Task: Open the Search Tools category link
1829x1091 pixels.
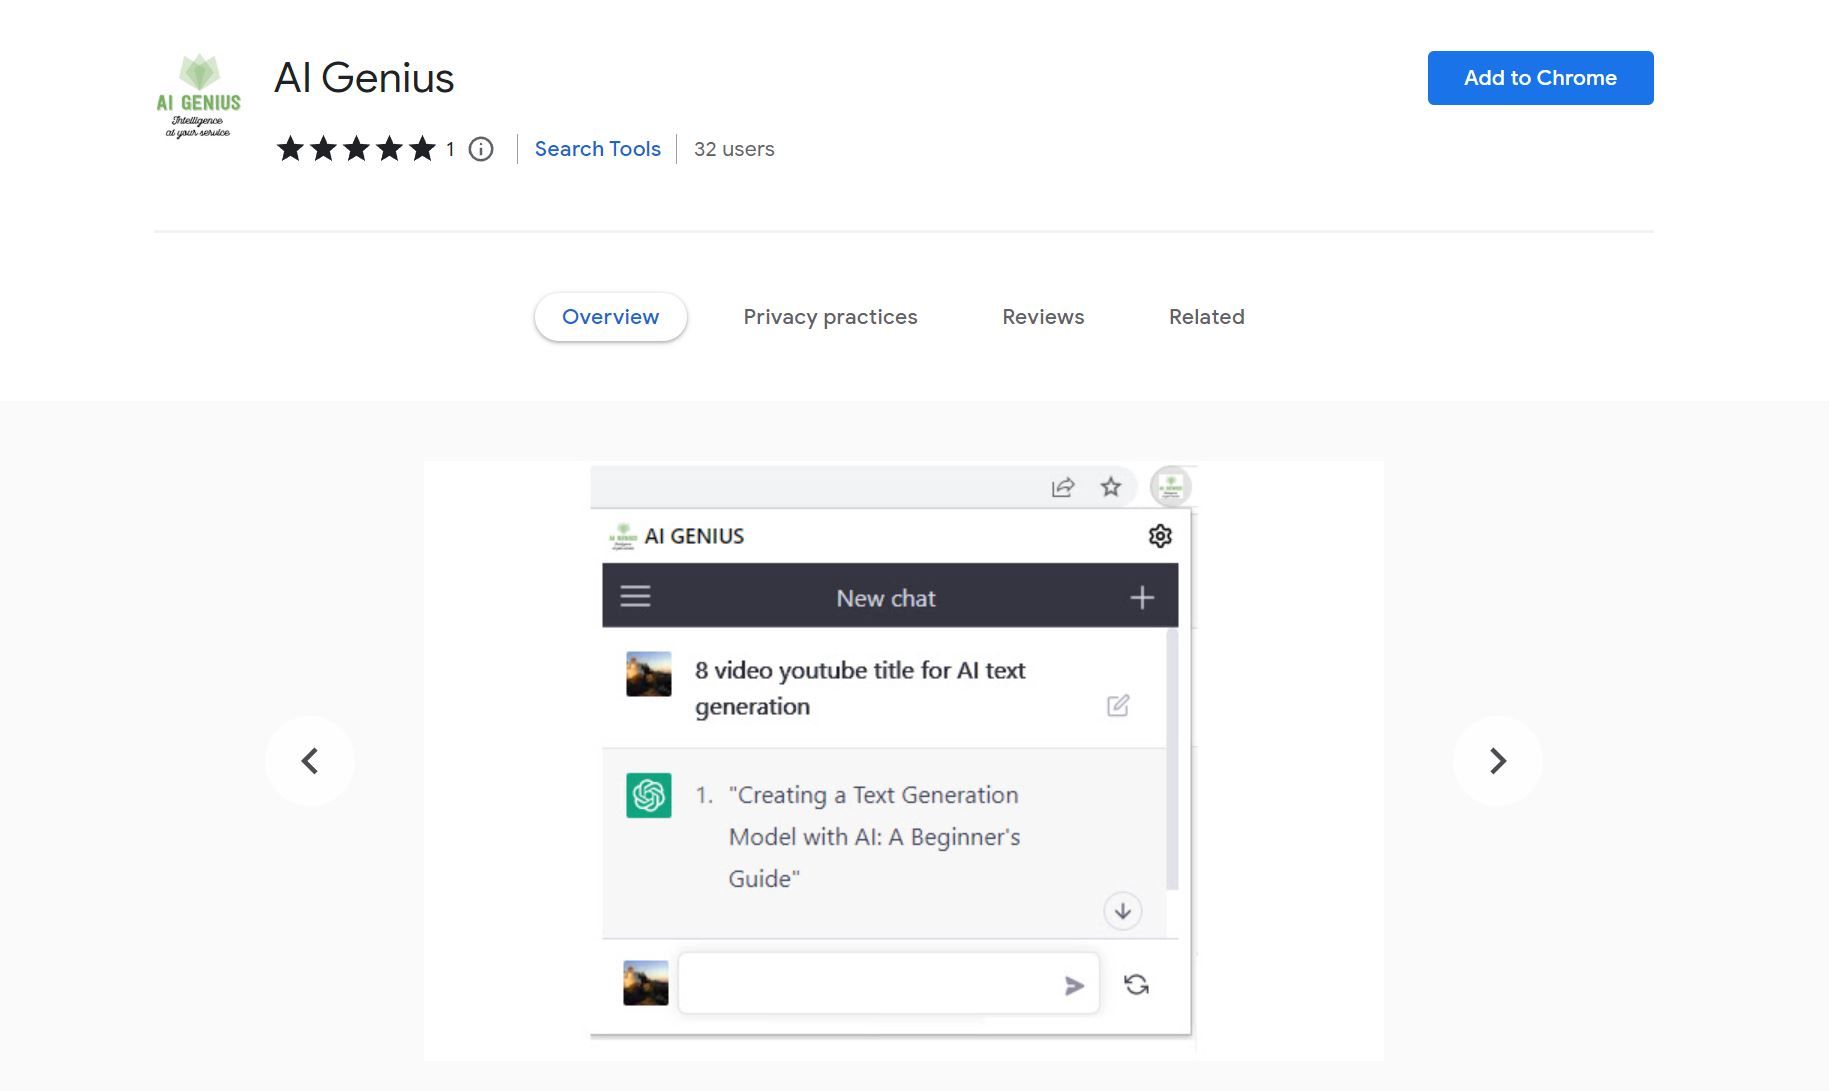Action: [x=597, y=149]
